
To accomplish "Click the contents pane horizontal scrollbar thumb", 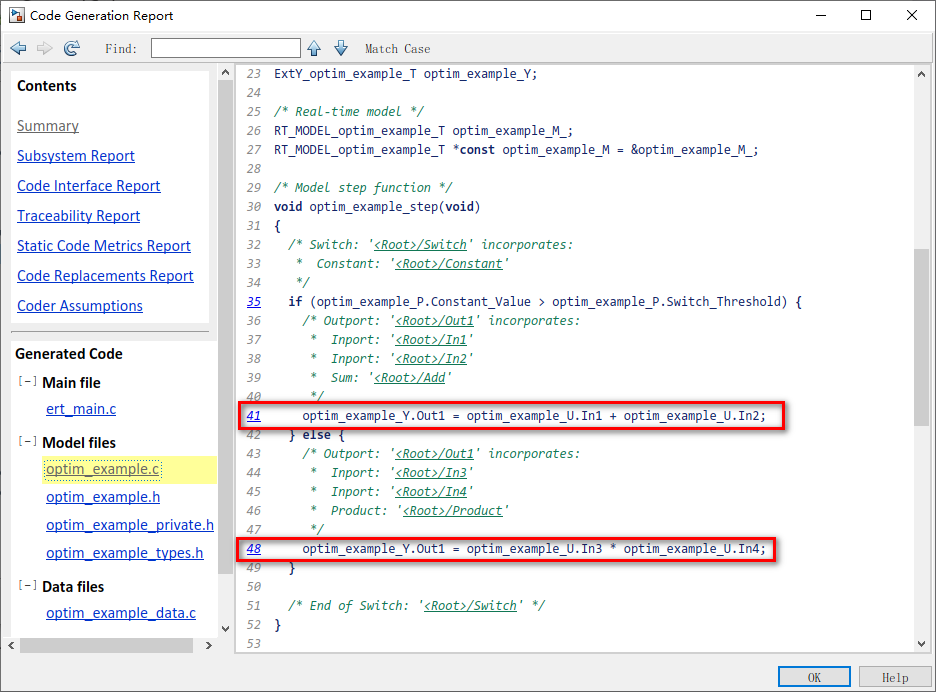I will point(106,645).
